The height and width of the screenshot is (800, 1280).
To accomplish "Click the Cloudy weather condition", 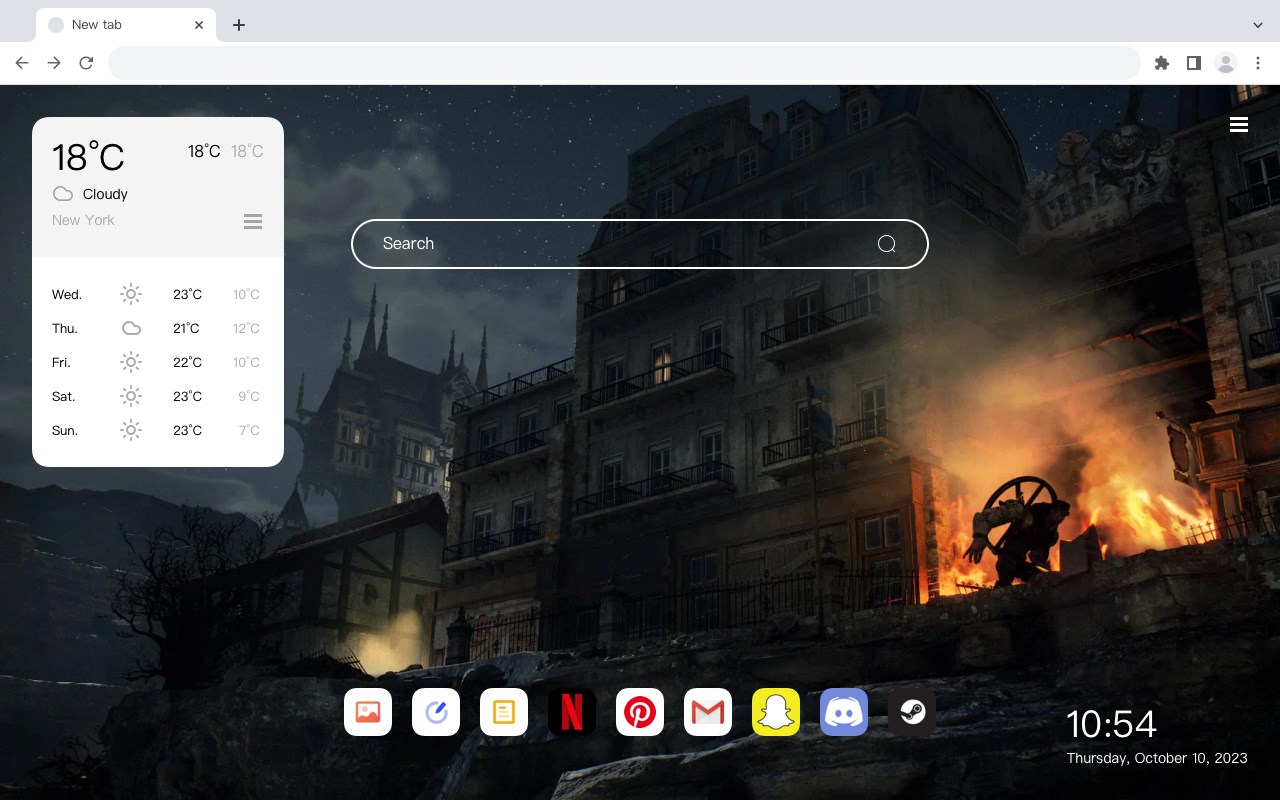I will click(105, 194).
